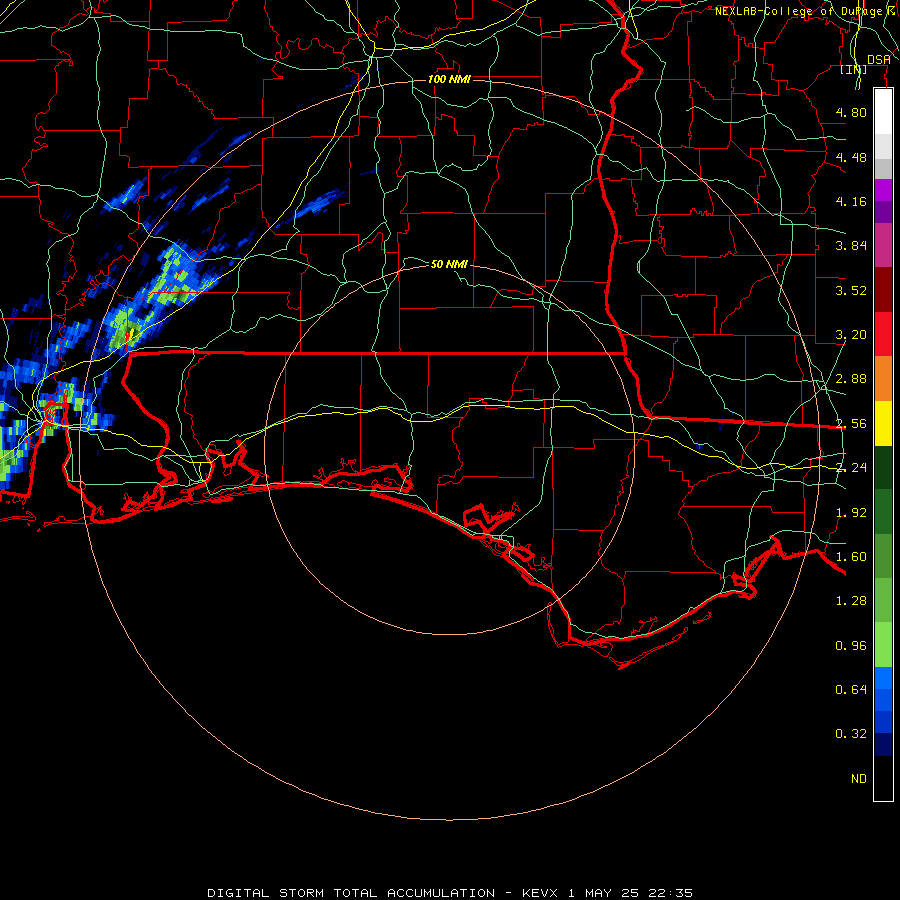Click the 4.48 legend value

coord(851,157)
